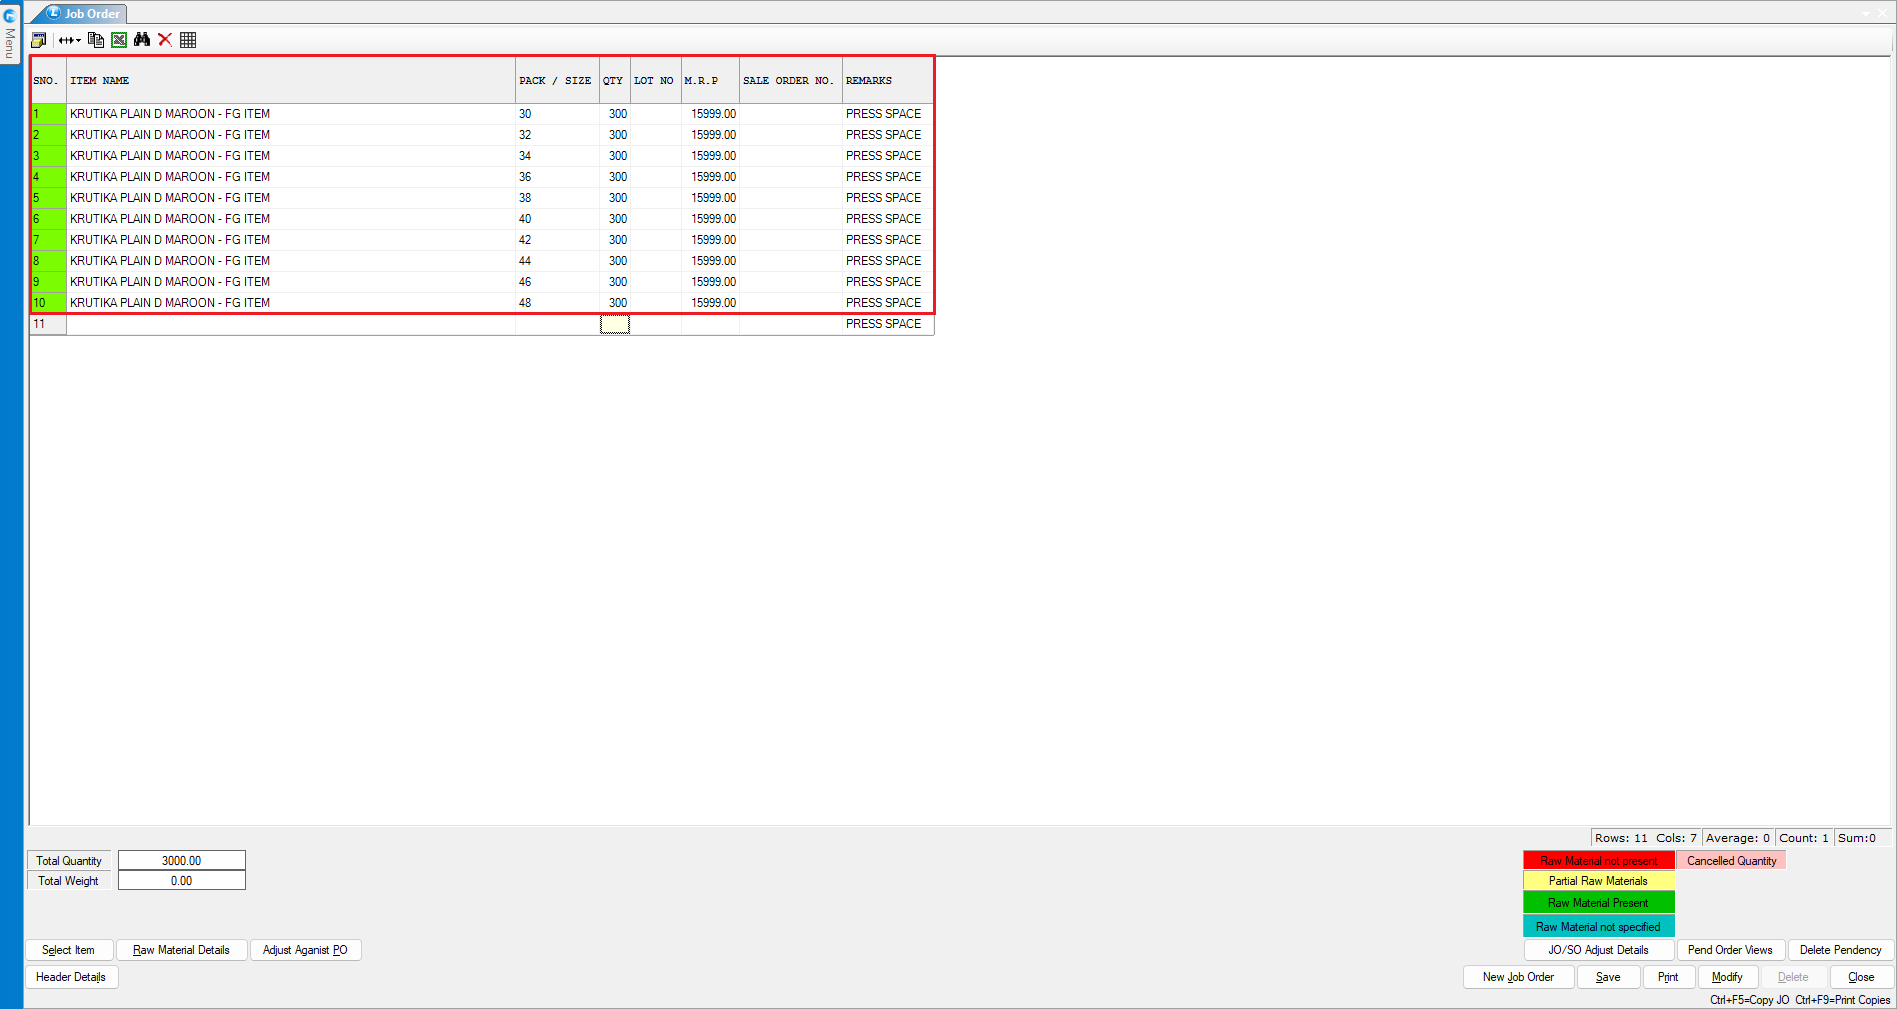Click the New Job Order button
Viewport: 1897px width, 1009px height.
[1518, 977]
